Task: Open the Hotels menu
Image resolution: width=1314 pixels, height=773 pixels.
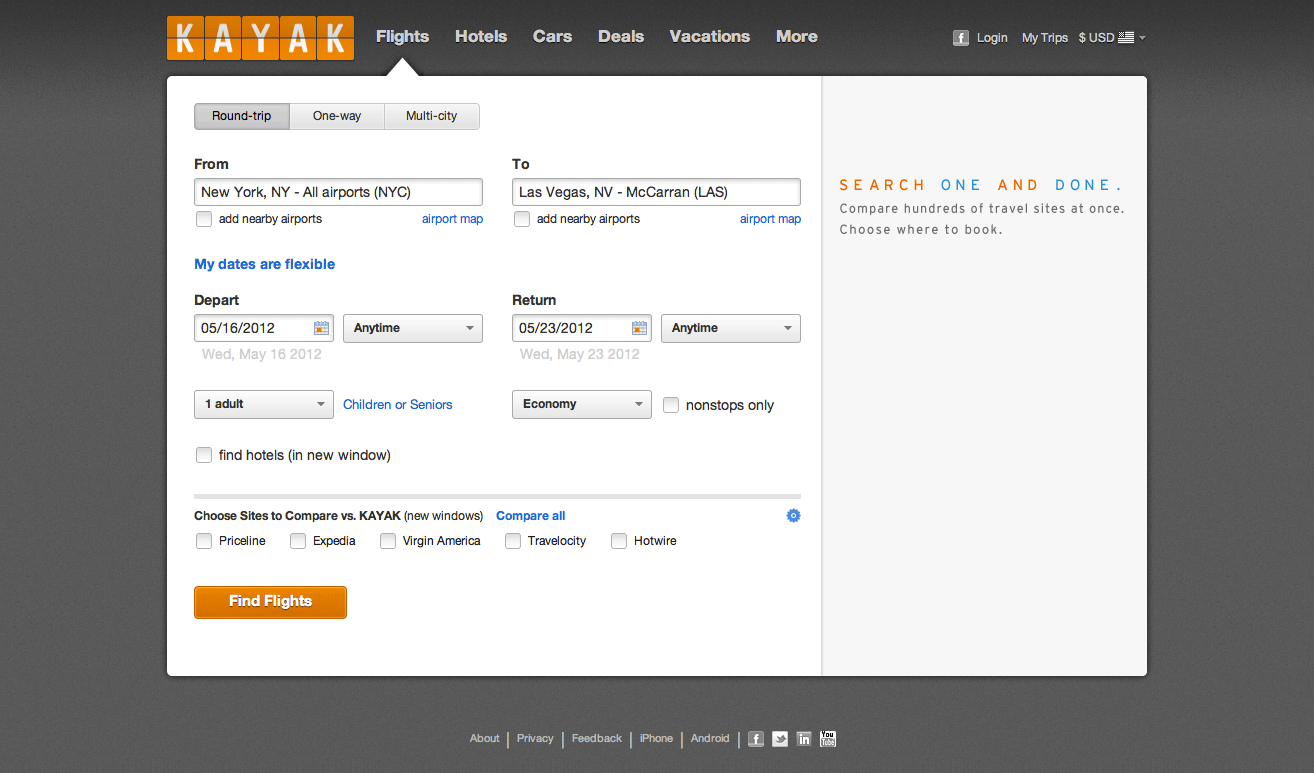Action: pyautogui.click(x=481, y=36)
